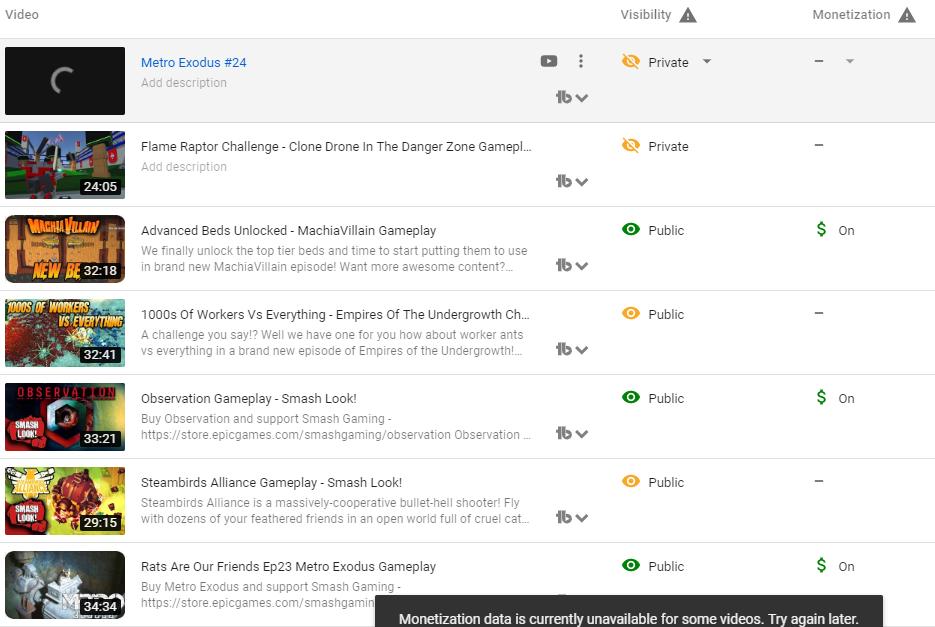Click private eye icon on Metro Exodus #24

pyautogui.click(x=630, y=61)
